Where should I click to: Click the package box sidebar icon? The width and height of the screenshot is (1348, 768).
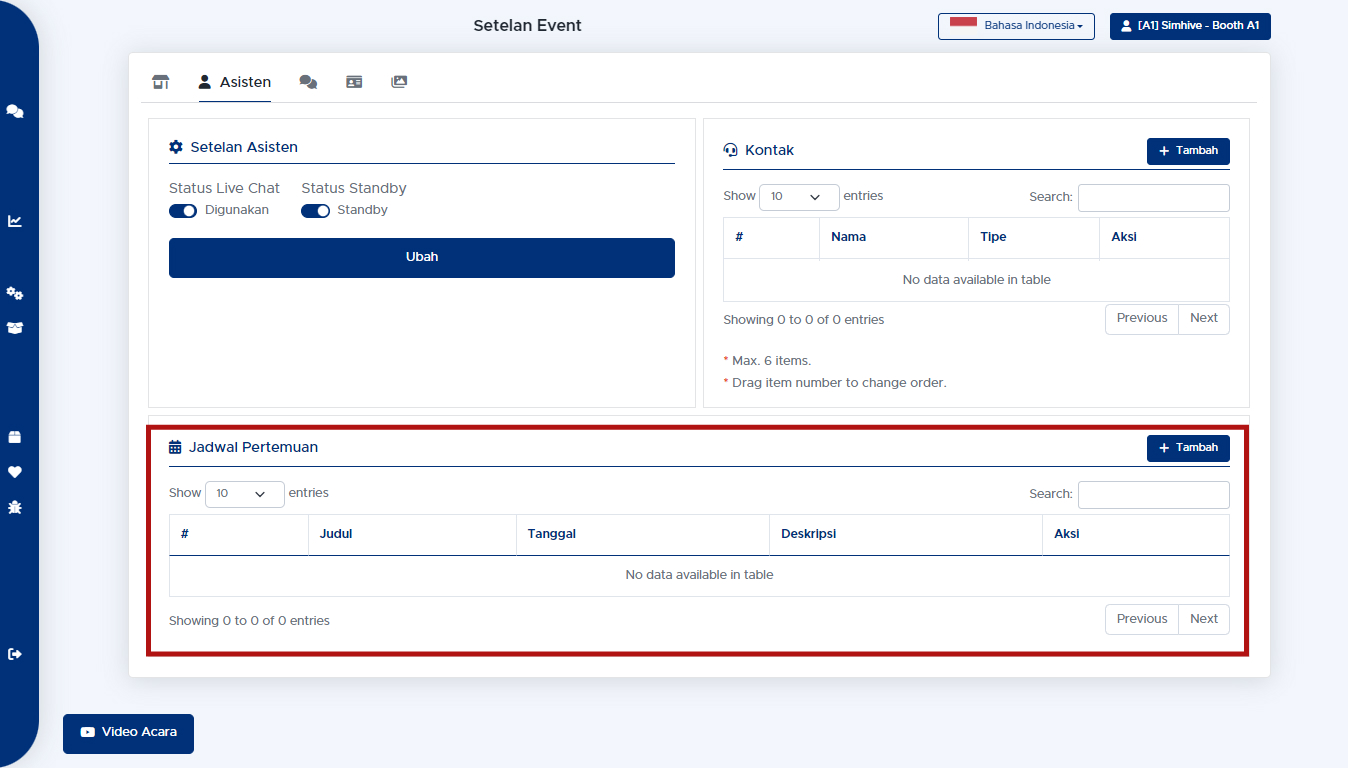[15, 437]
